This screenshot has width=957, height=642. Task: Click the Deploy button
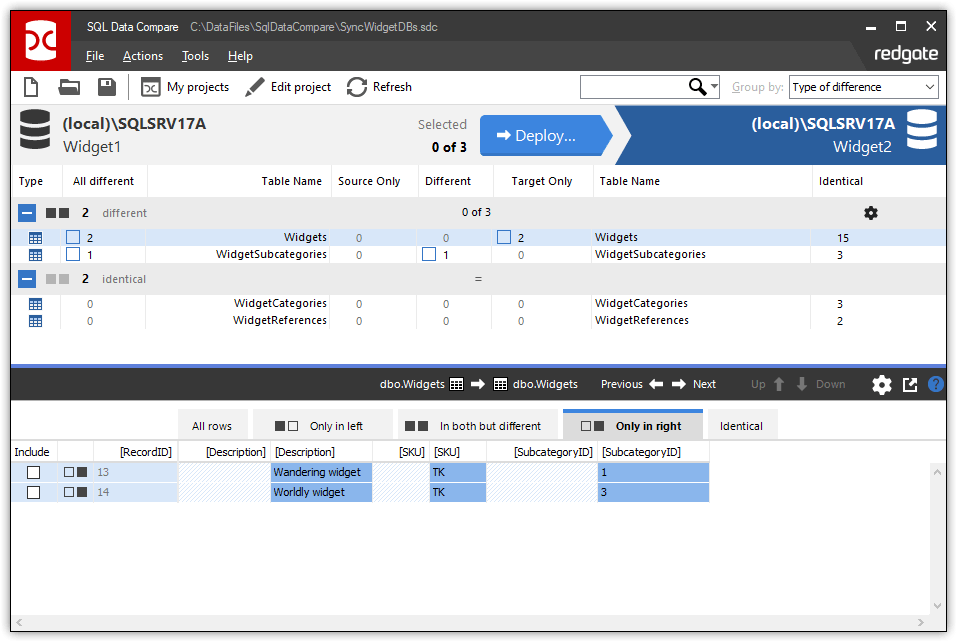(x=545, y=135)
